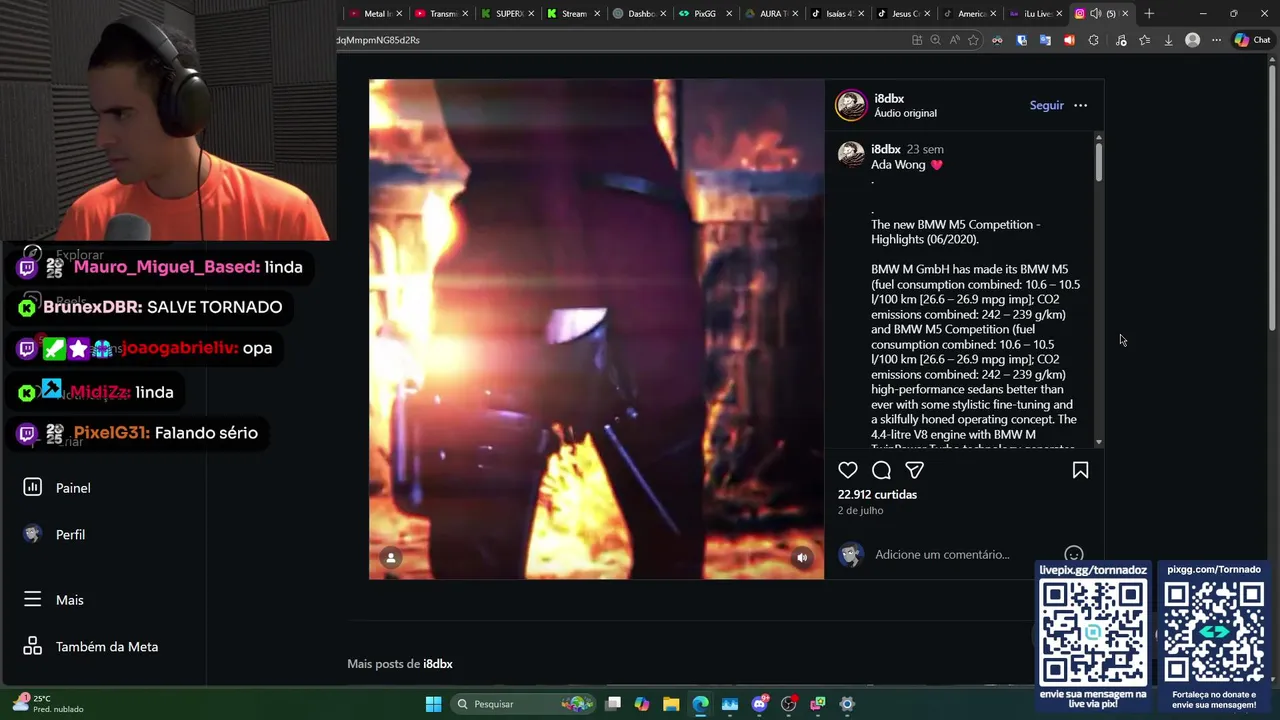Open Áudio original link

905,113
